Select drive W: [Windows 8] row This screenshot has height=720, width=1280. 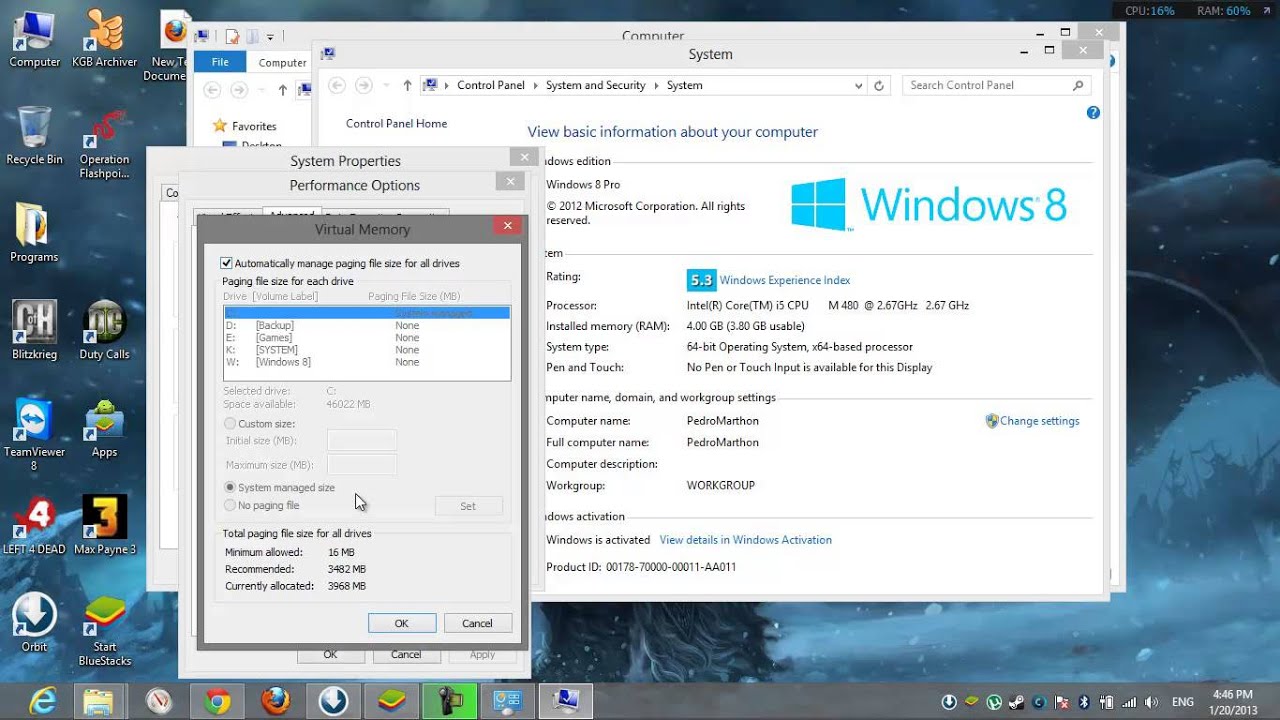[366, 362]
